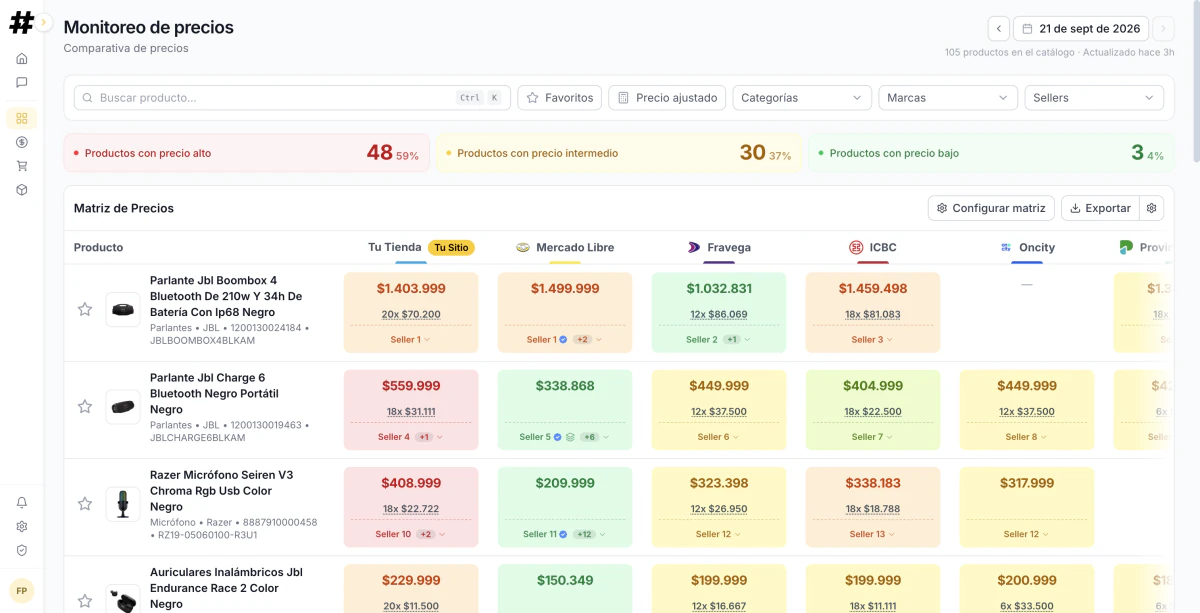Open the Marcas dropdown
The width and height of the screenshot is (1200, 613).
pyautogui.click(x=948, y=98)
